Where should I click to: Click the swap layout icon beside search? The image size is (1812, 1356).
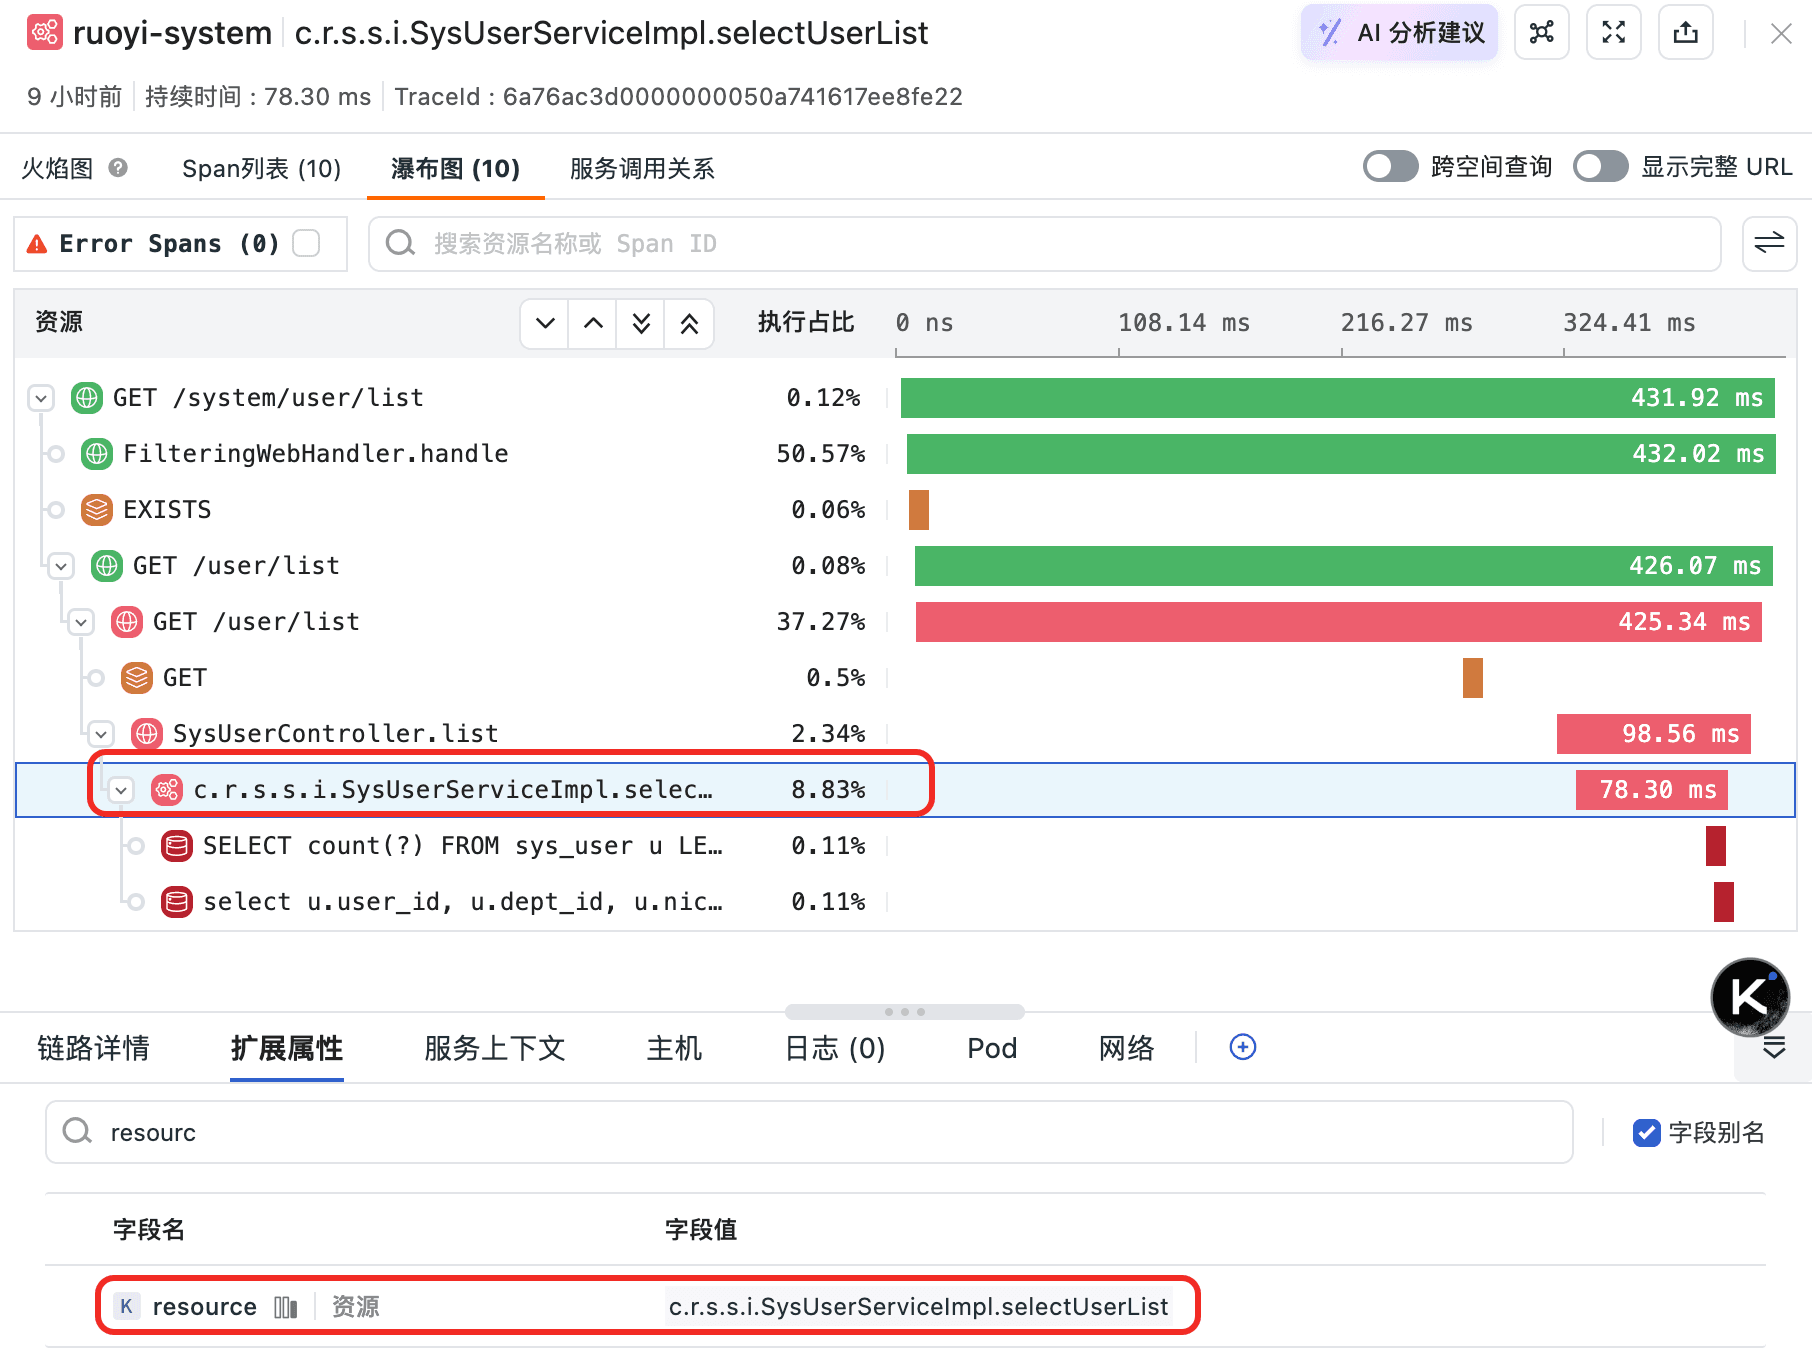pyautogui.click(x=1769, y=243)
